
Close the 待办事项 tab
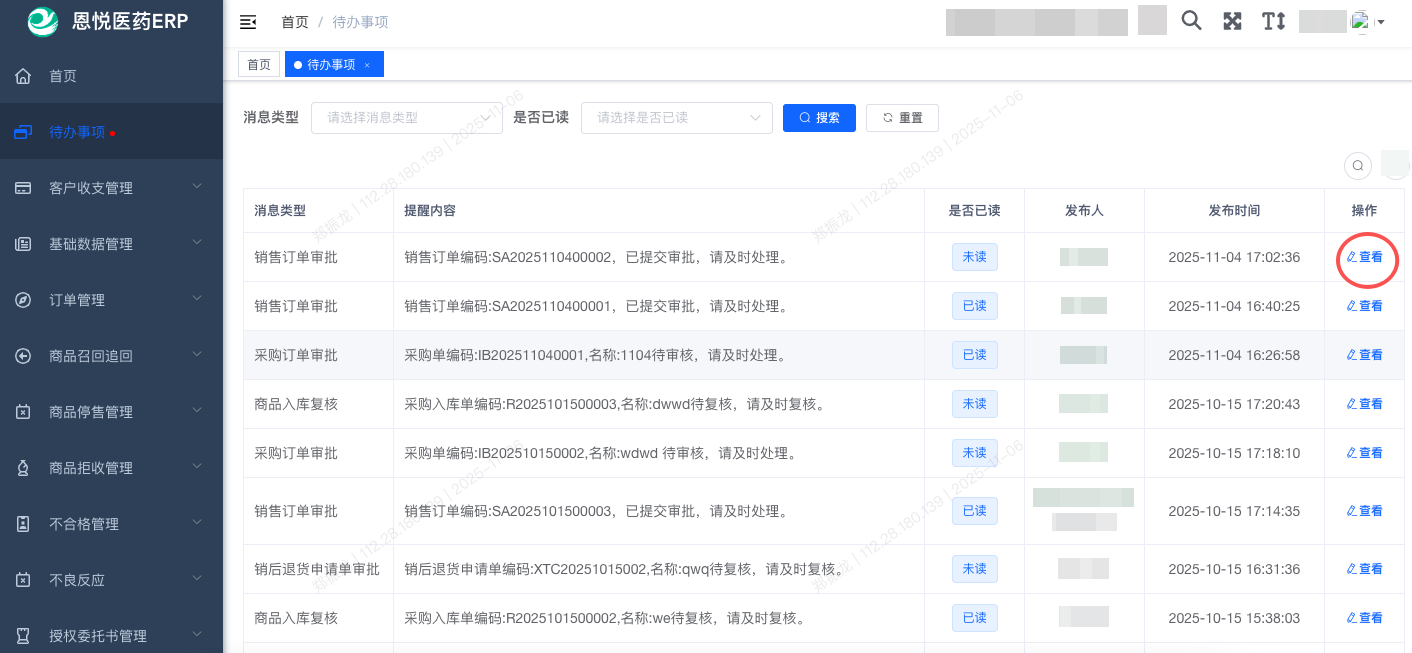367,65
